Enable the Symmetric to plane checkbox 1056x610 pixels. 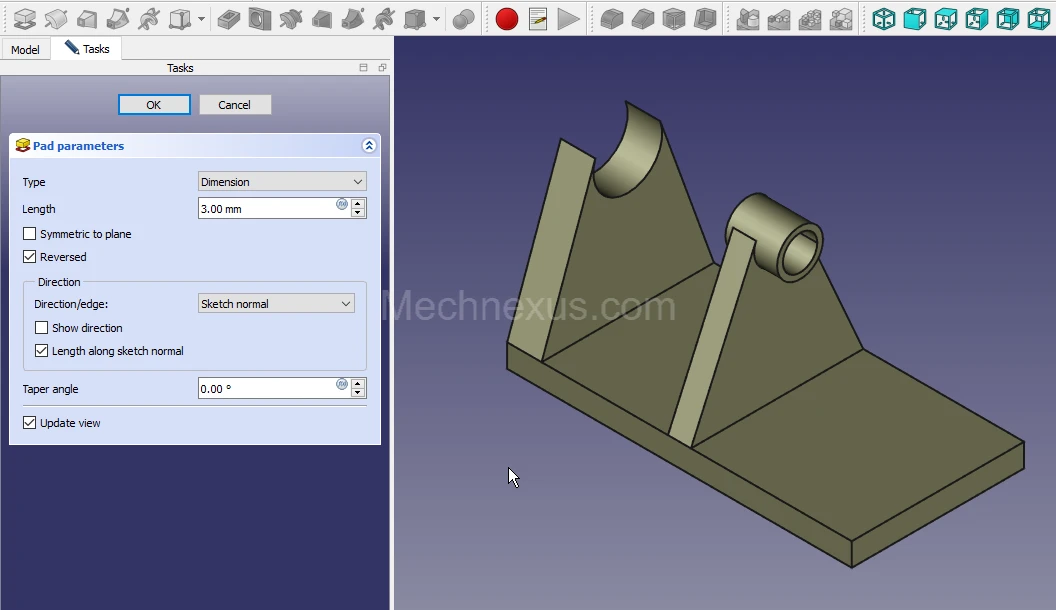[x=29, y=234]
